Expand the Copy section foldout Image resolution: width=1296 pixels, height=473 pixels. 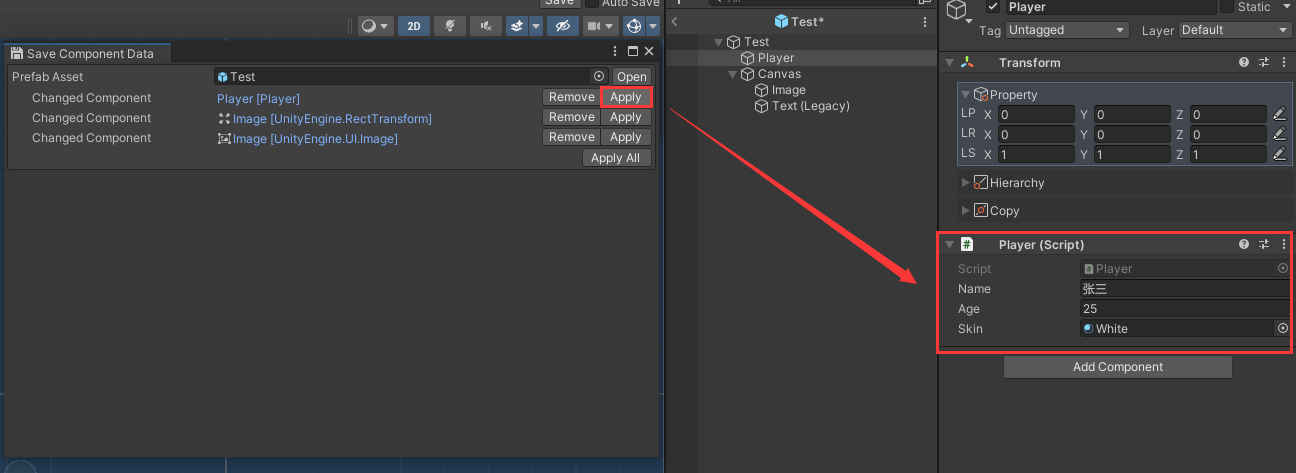[x=966, y=210]
